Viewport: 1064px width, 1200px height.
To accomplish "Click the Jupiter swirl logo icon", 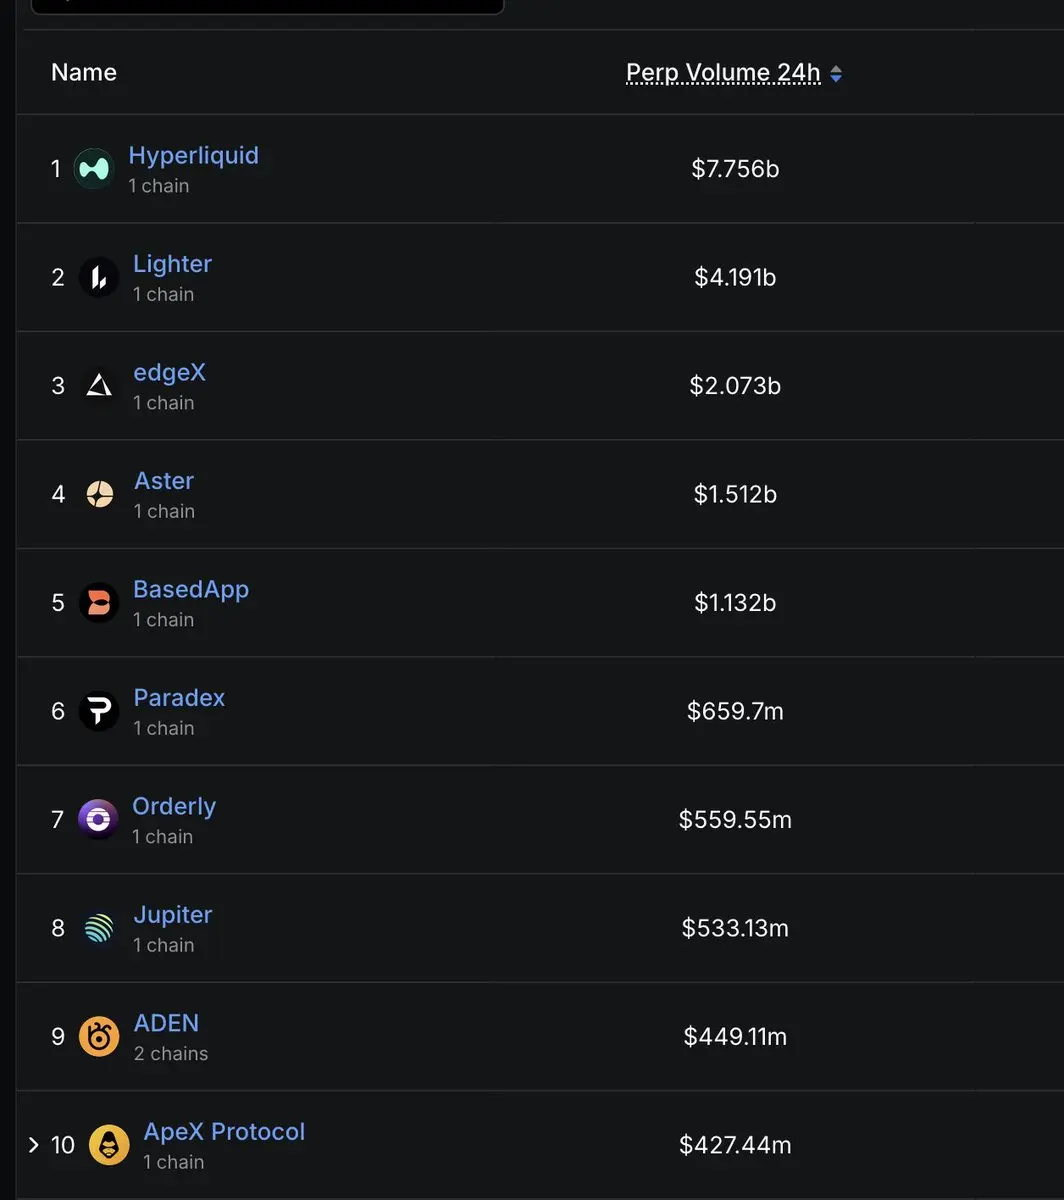I will [x=99, y=928].
